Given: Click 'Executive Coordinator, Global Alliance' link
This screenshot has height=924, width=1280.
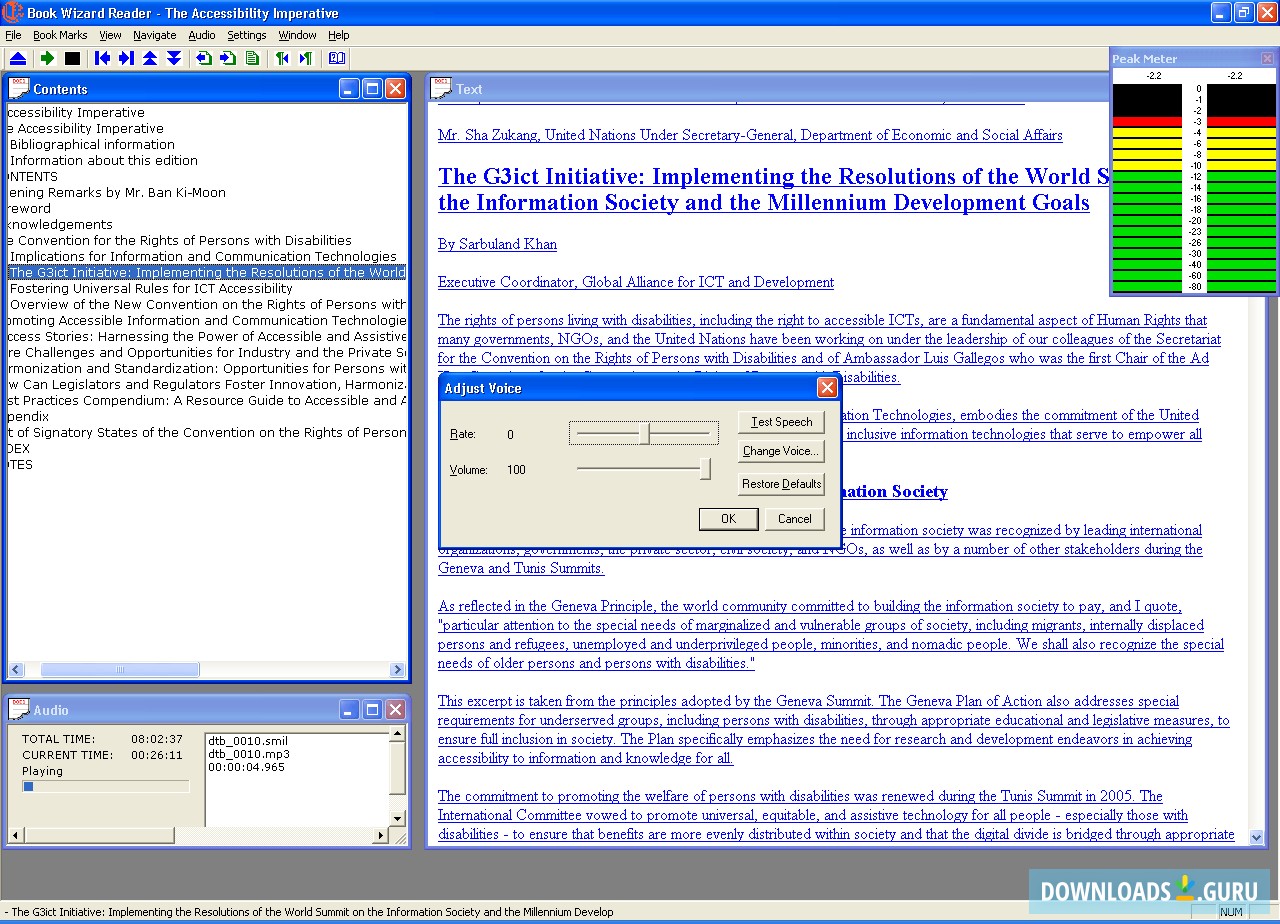Looking at the screenshot, I should click(x=636, y=282).
